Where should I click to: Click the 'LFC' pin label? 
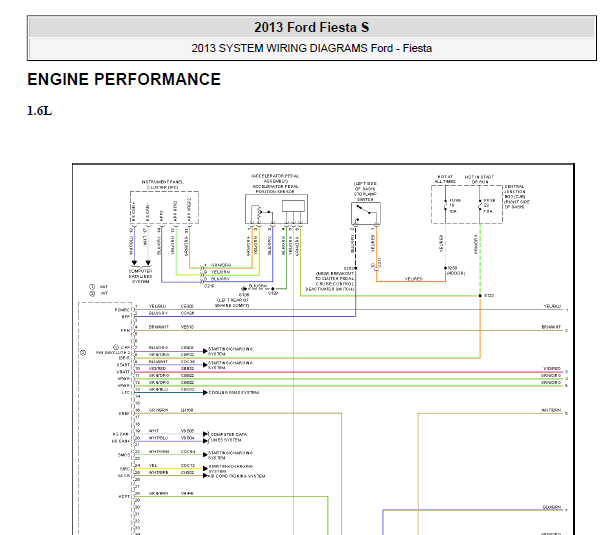click(x=126, y=393)
